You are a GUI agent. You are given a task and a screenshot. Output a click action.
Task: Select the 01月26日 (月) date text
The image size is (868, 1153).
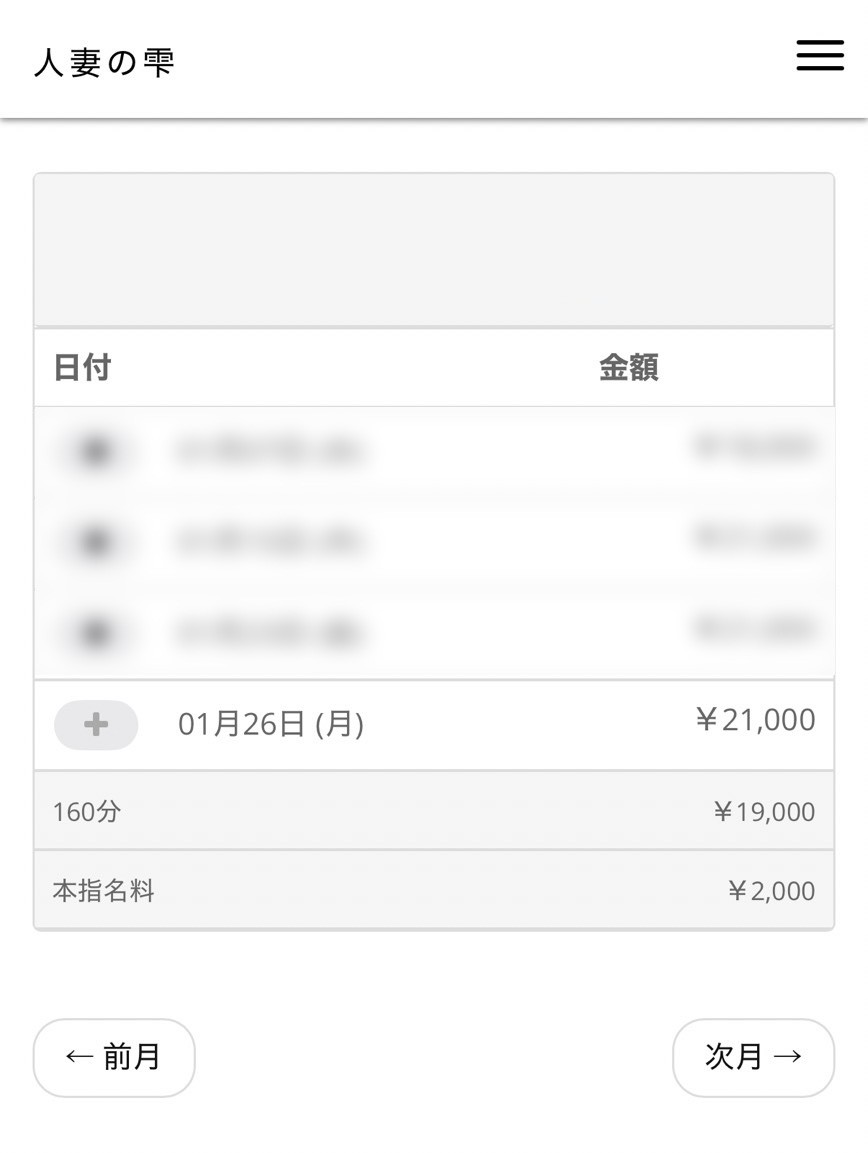pos(271,724)
